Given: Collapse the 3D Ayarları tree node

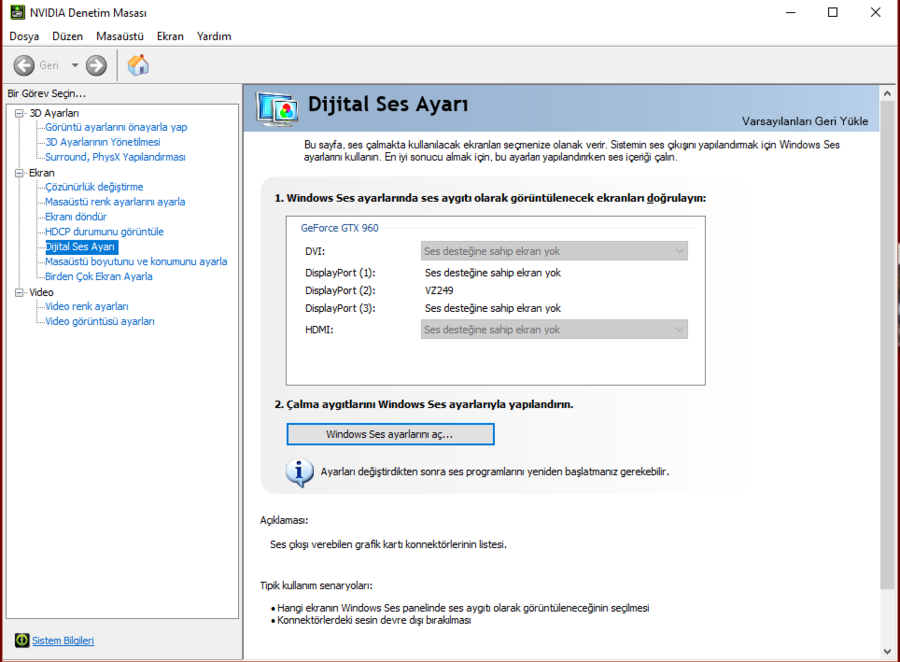Looking at the screenshot, I should [19, 113].
